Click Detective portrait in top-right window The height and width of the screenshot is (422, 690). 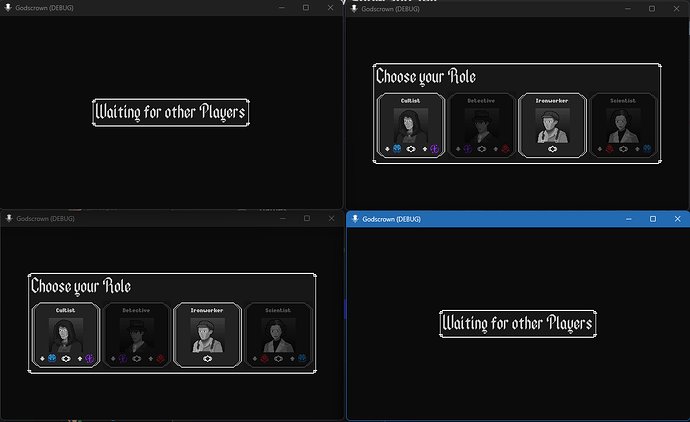481,124
